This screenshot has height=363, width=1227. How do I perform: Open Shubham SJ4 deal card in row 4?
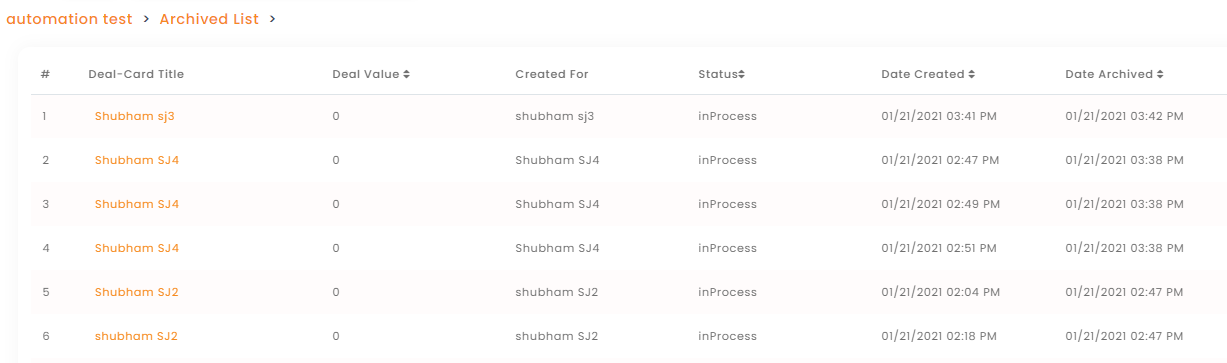tap(137, 248)
